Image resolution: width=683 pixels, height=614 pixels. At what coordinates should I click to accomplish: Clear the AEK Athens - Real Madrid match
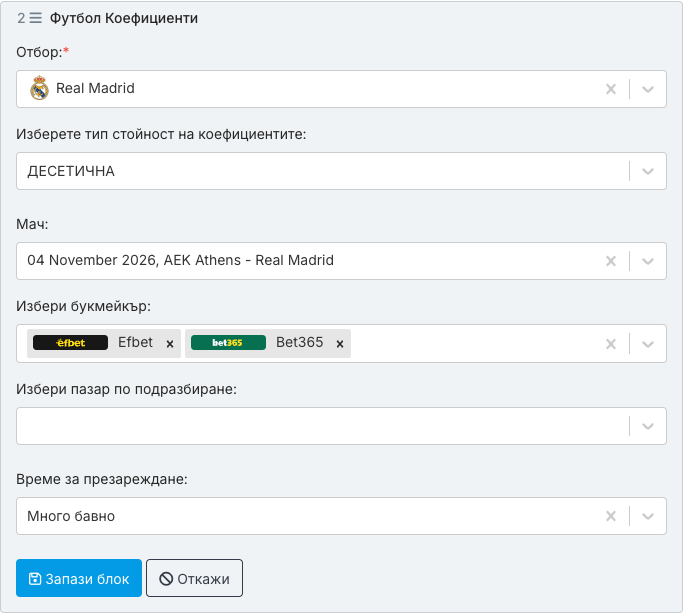click(x=611, y=261)
